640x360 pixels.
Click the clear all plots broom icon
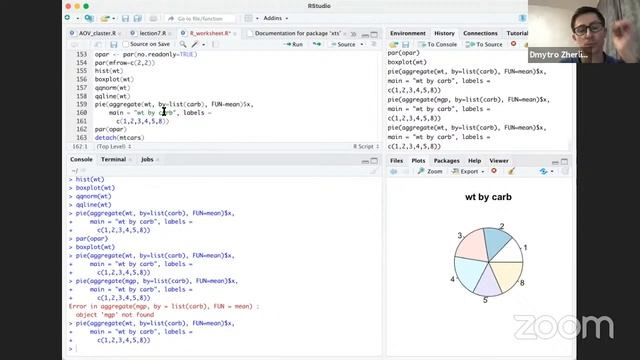(x=511, y=171)
